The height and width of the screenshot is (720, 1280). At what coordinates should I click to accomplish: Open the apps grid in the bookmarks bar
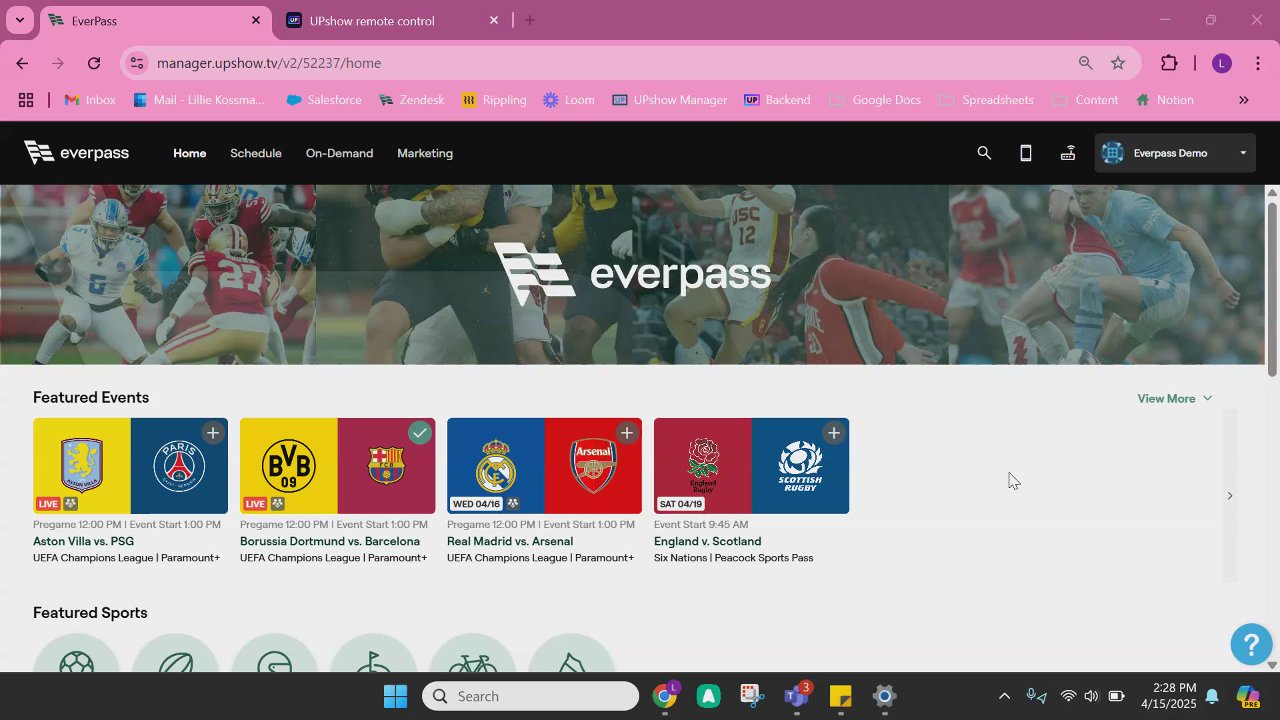(x=26, y=100)
